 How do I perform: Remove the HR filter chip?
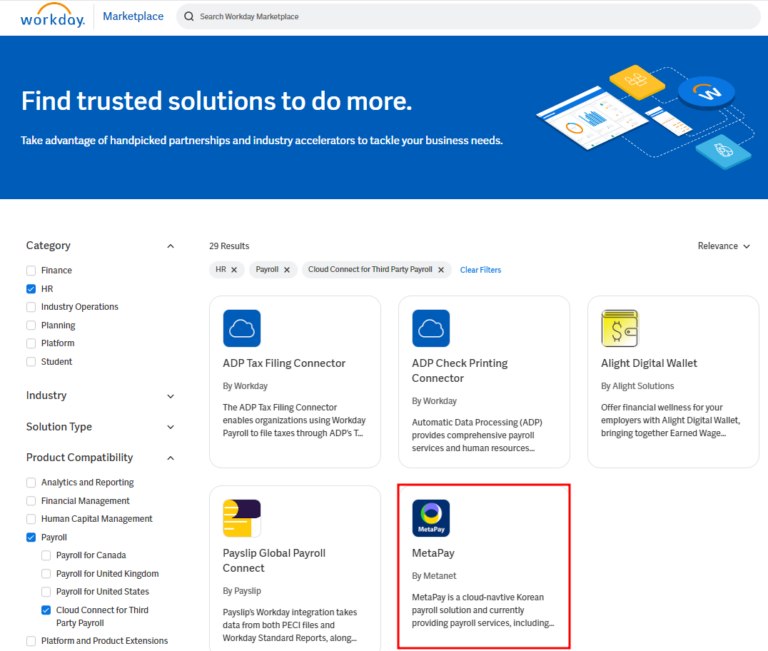pyautogui.click(x=234, y=270)
